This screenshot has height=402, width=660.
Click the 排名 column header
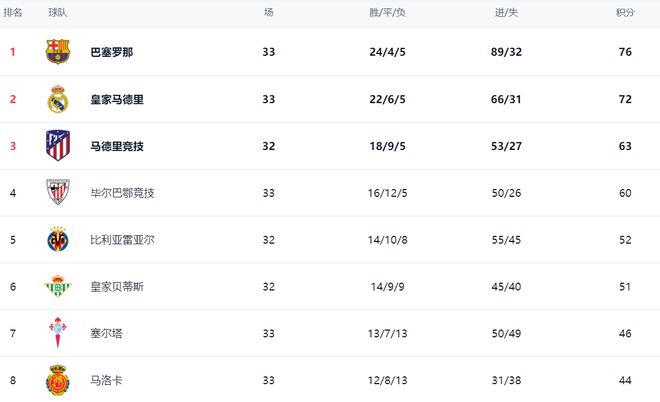pyautogui.click(x=13, y=12)
